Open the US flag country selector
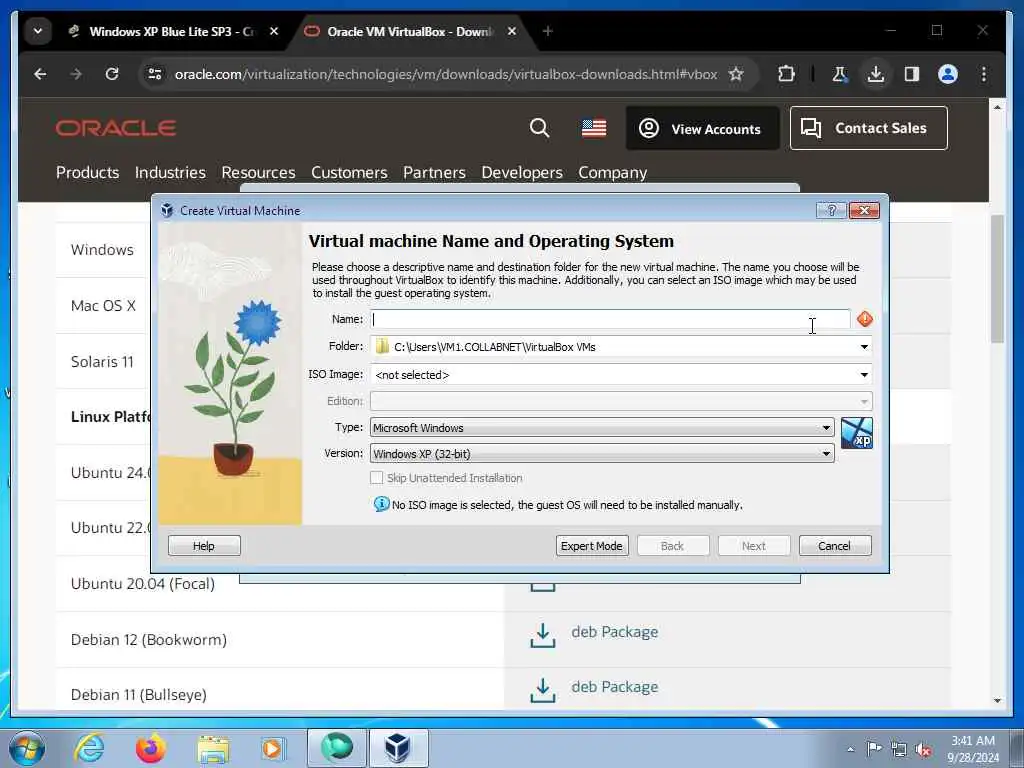The height and width of the screenshot is (768, 1024). coord(594,128)
